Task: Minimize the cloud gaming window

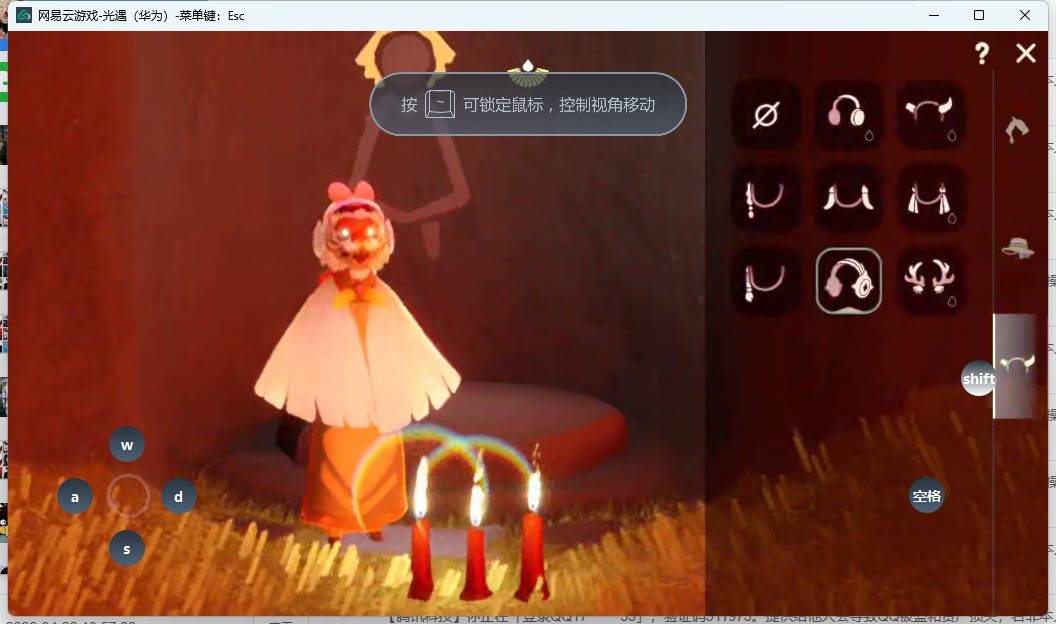Action: (933, 15)
